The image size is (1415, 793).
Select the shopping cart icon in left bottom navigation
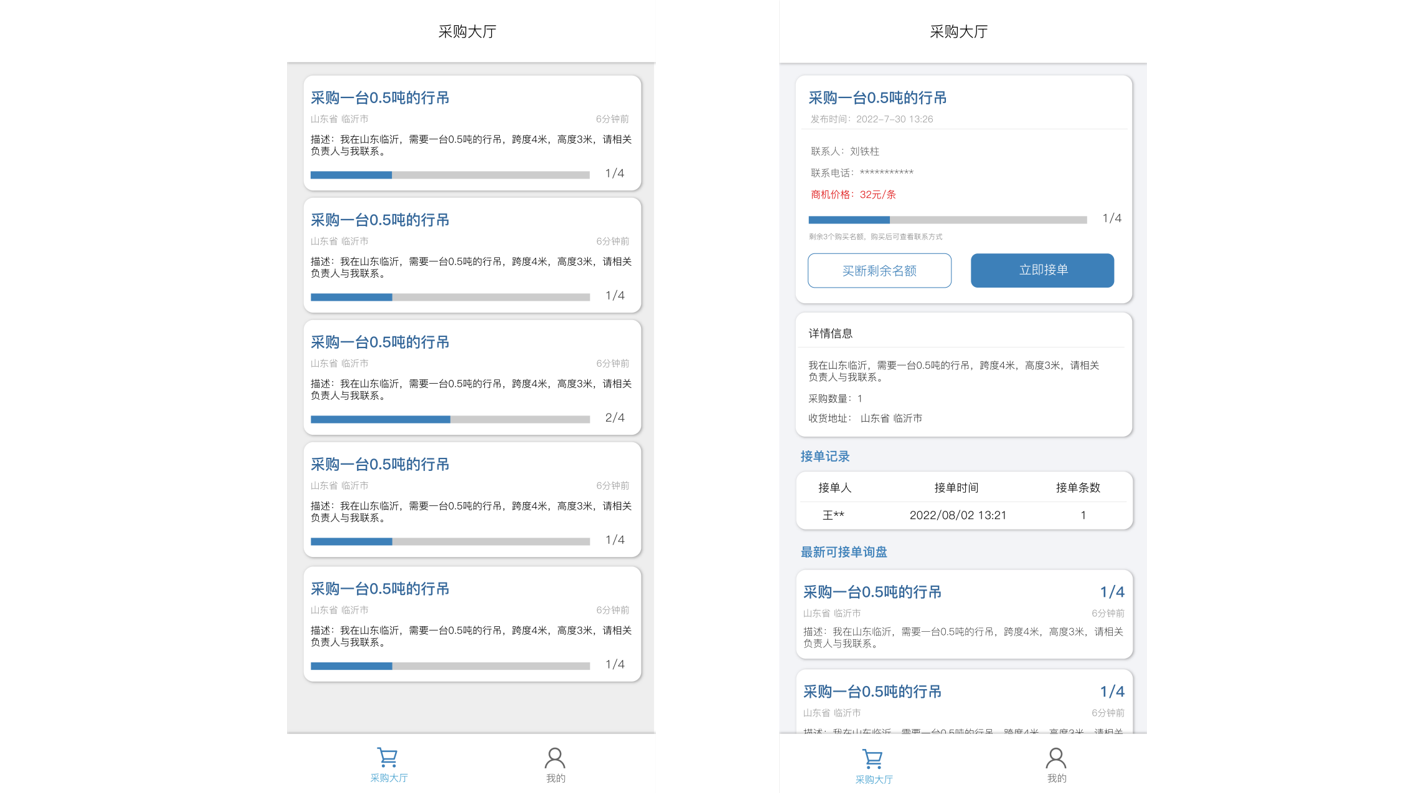point(387,757)
